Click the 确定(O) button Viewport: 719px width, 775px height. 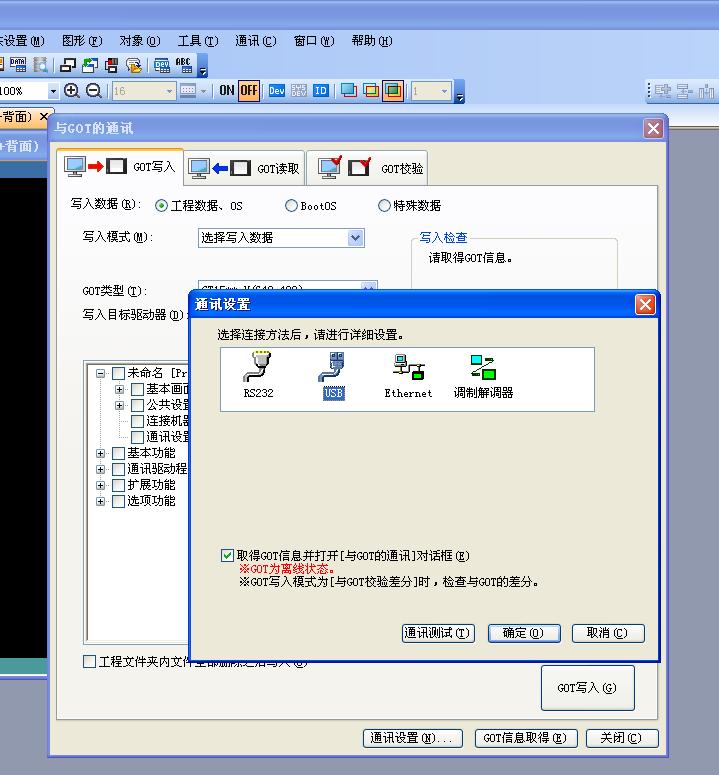tap(523, 633)
